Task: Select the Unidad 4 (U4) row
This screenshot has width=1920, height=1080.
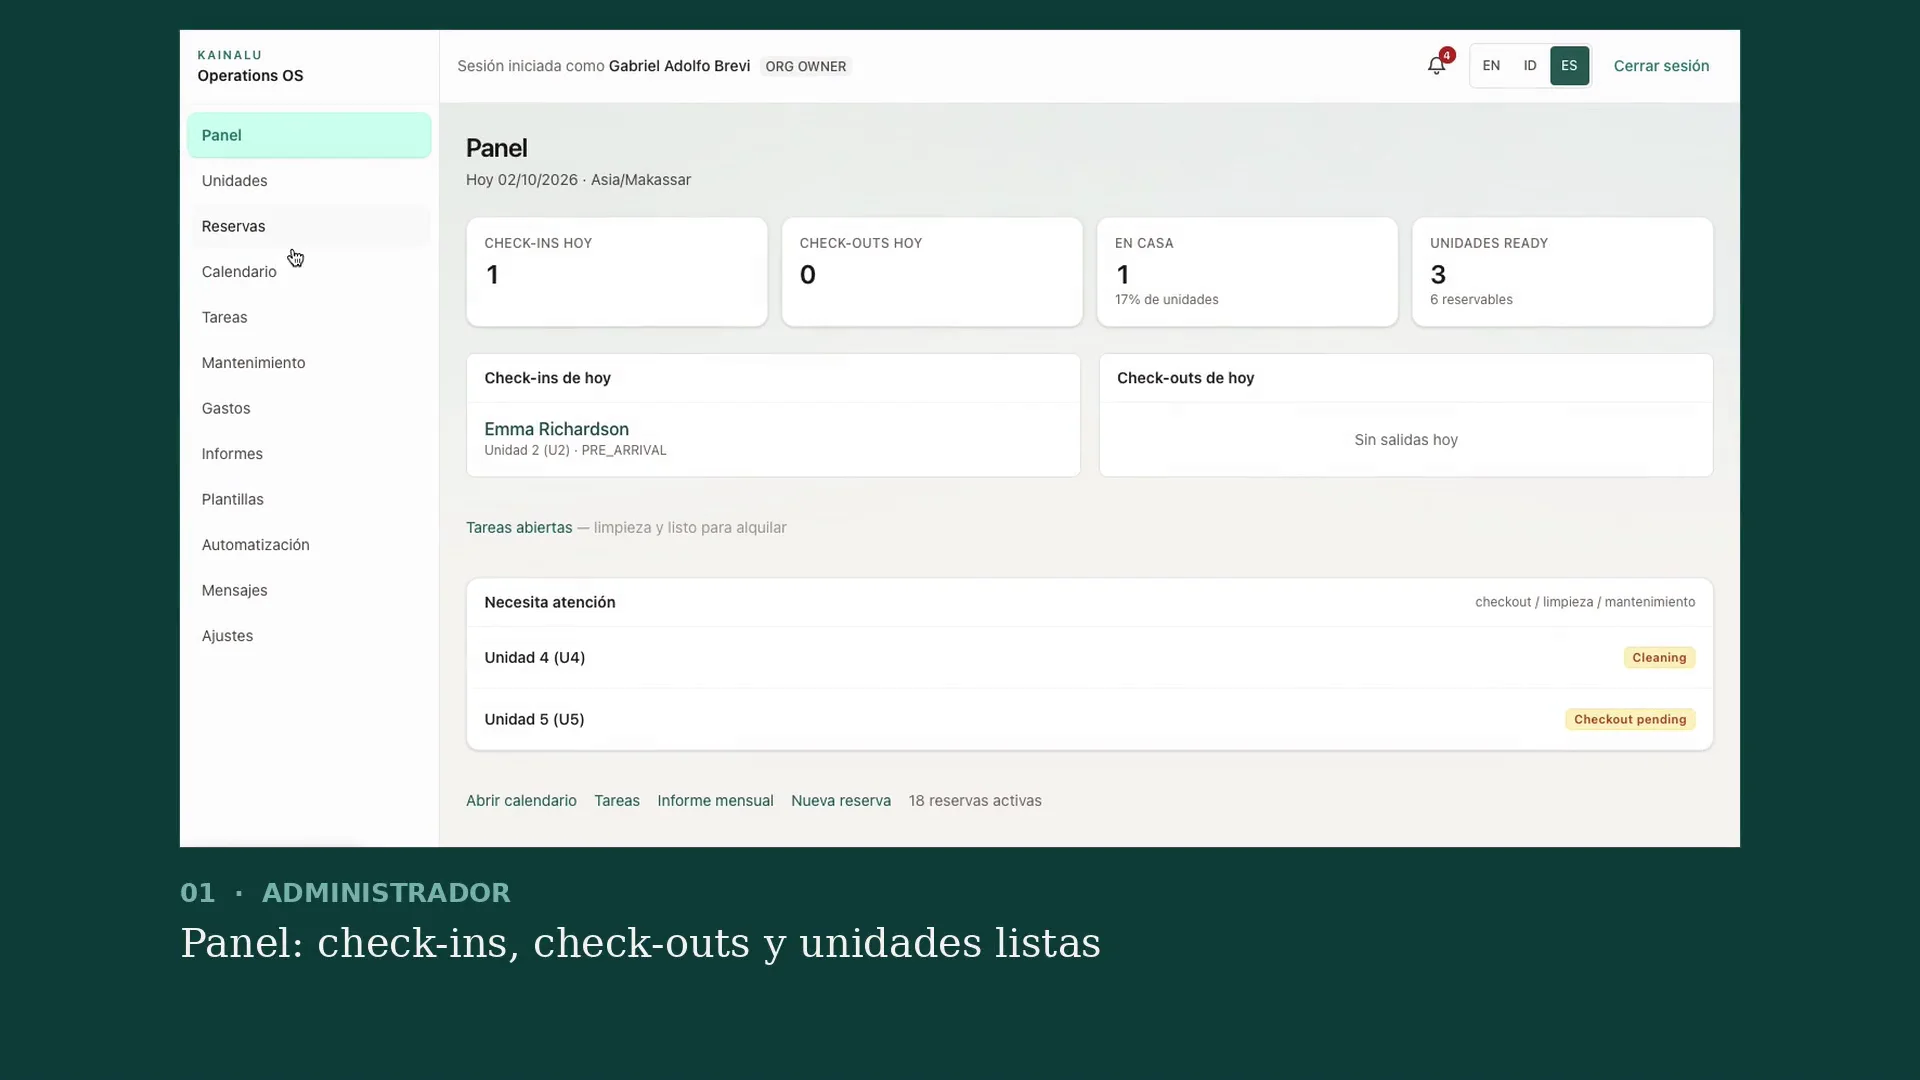Action: (x=1089, y=658)
